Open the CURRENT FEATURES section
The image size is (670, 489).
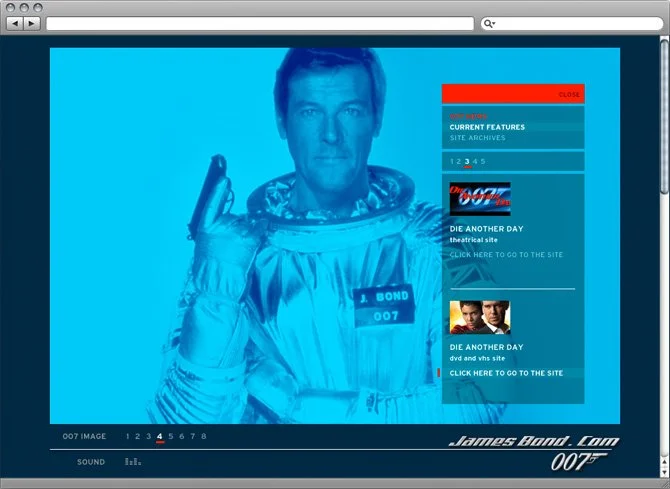[x=487, y=127]
